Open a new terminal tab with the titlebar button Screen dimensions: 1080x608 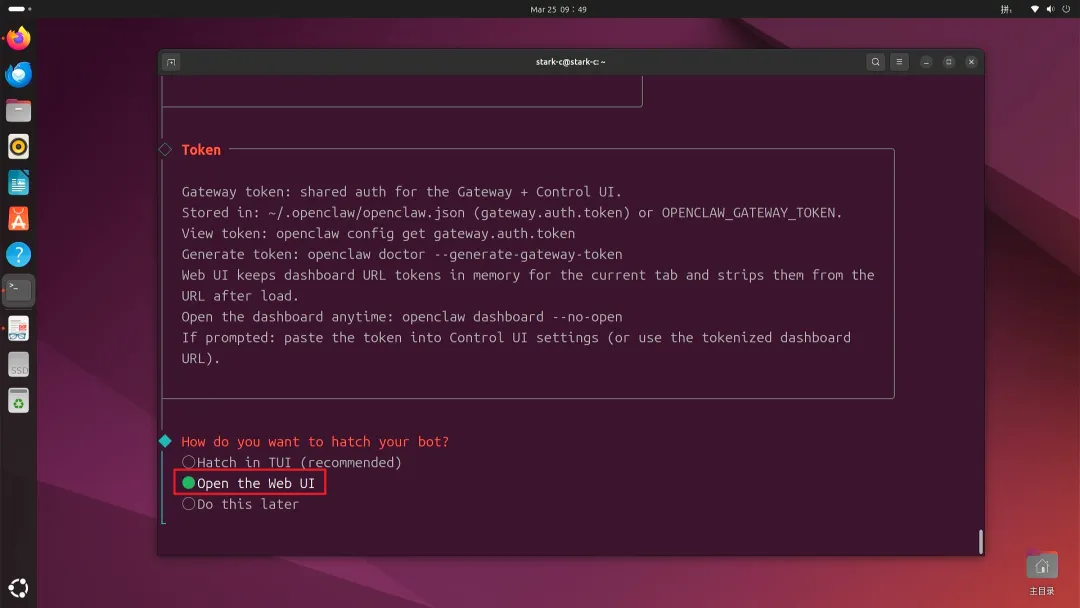click(x=172, y=62)
